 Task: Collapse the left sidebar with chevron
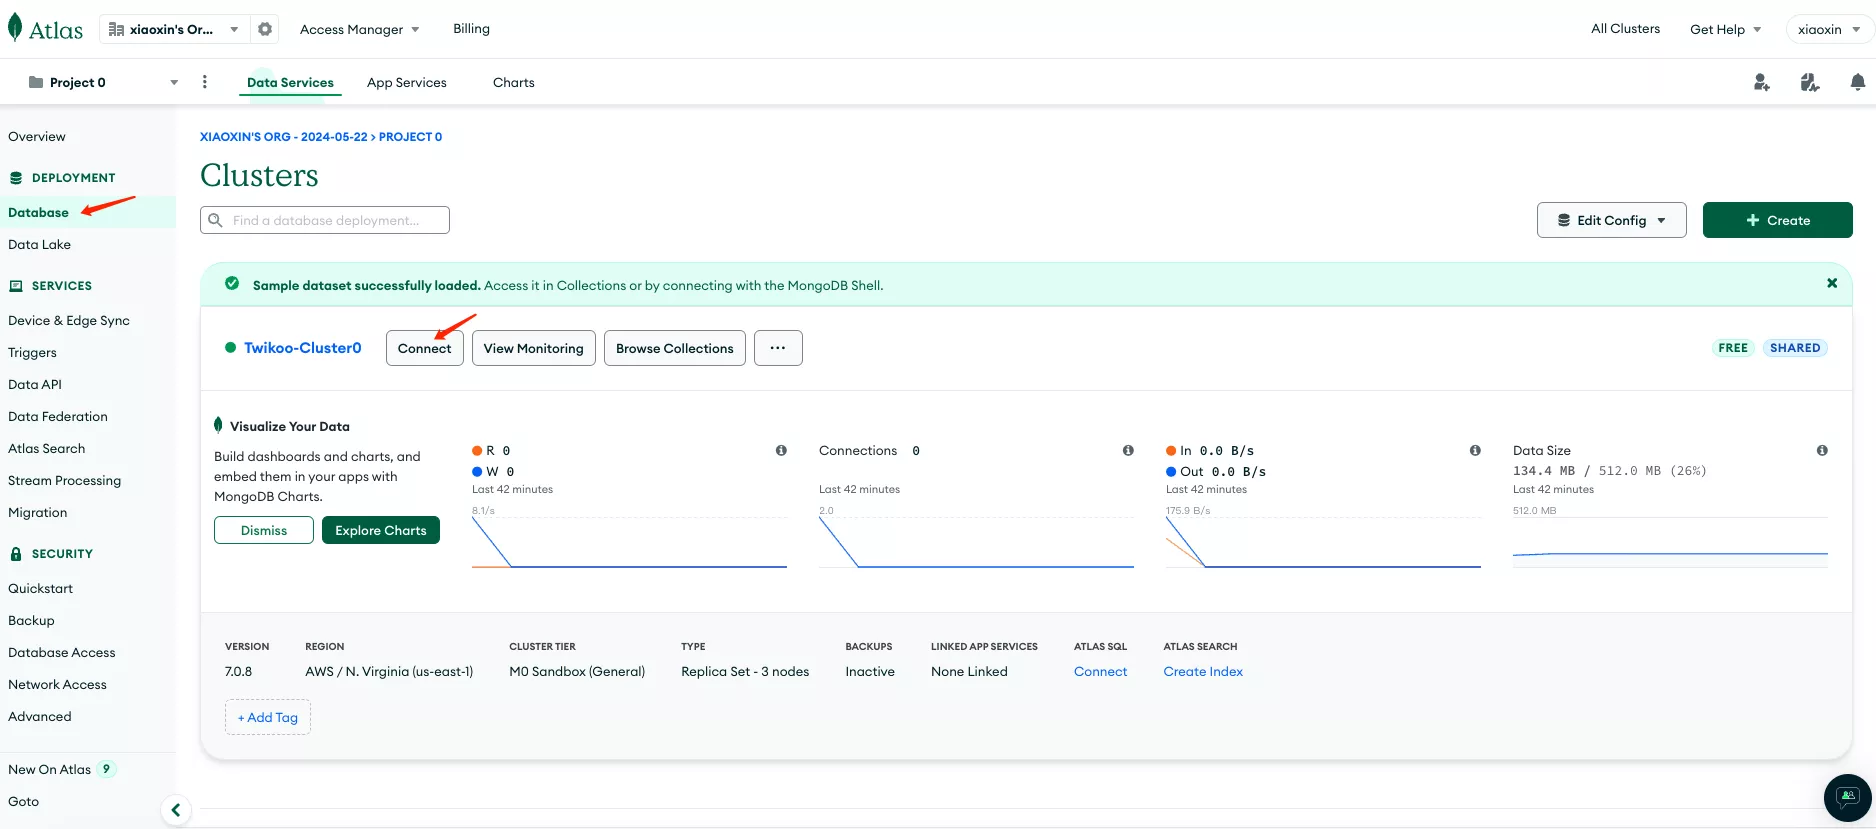point(175,810)
